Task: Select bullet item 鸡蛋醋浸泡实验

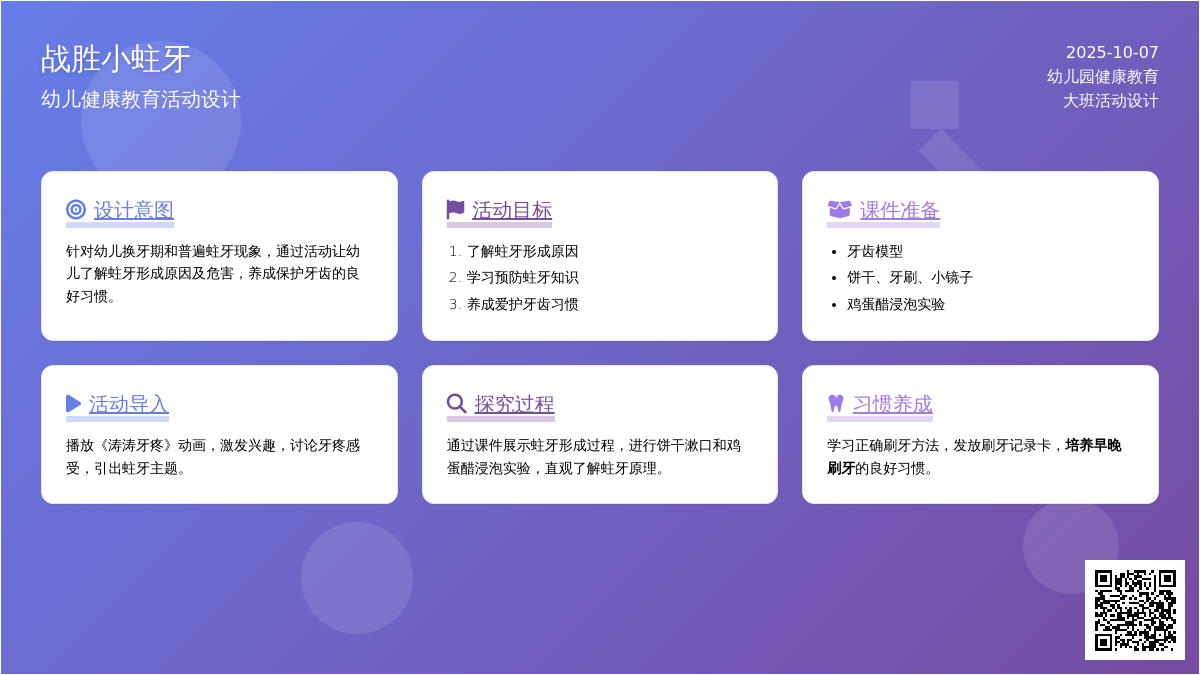Action: click(x=896, y=305)
